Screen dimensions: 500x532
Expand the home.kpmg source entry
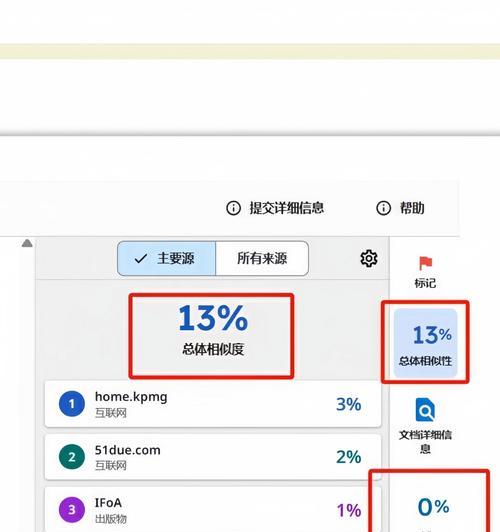click(213, 404)
